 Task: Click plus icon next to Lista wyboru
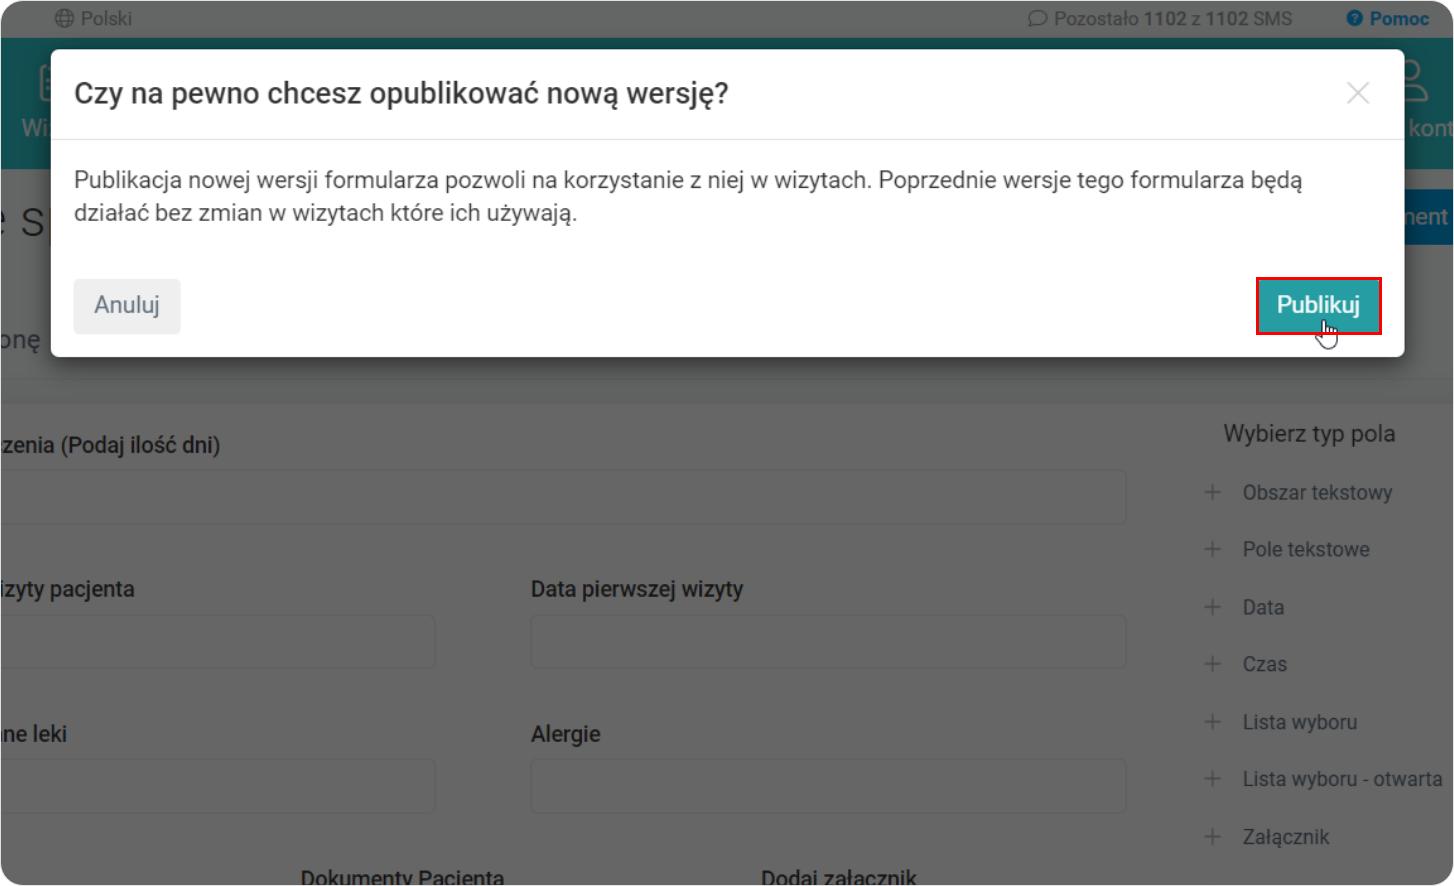pyautogui.click(x=1212, y=722)
